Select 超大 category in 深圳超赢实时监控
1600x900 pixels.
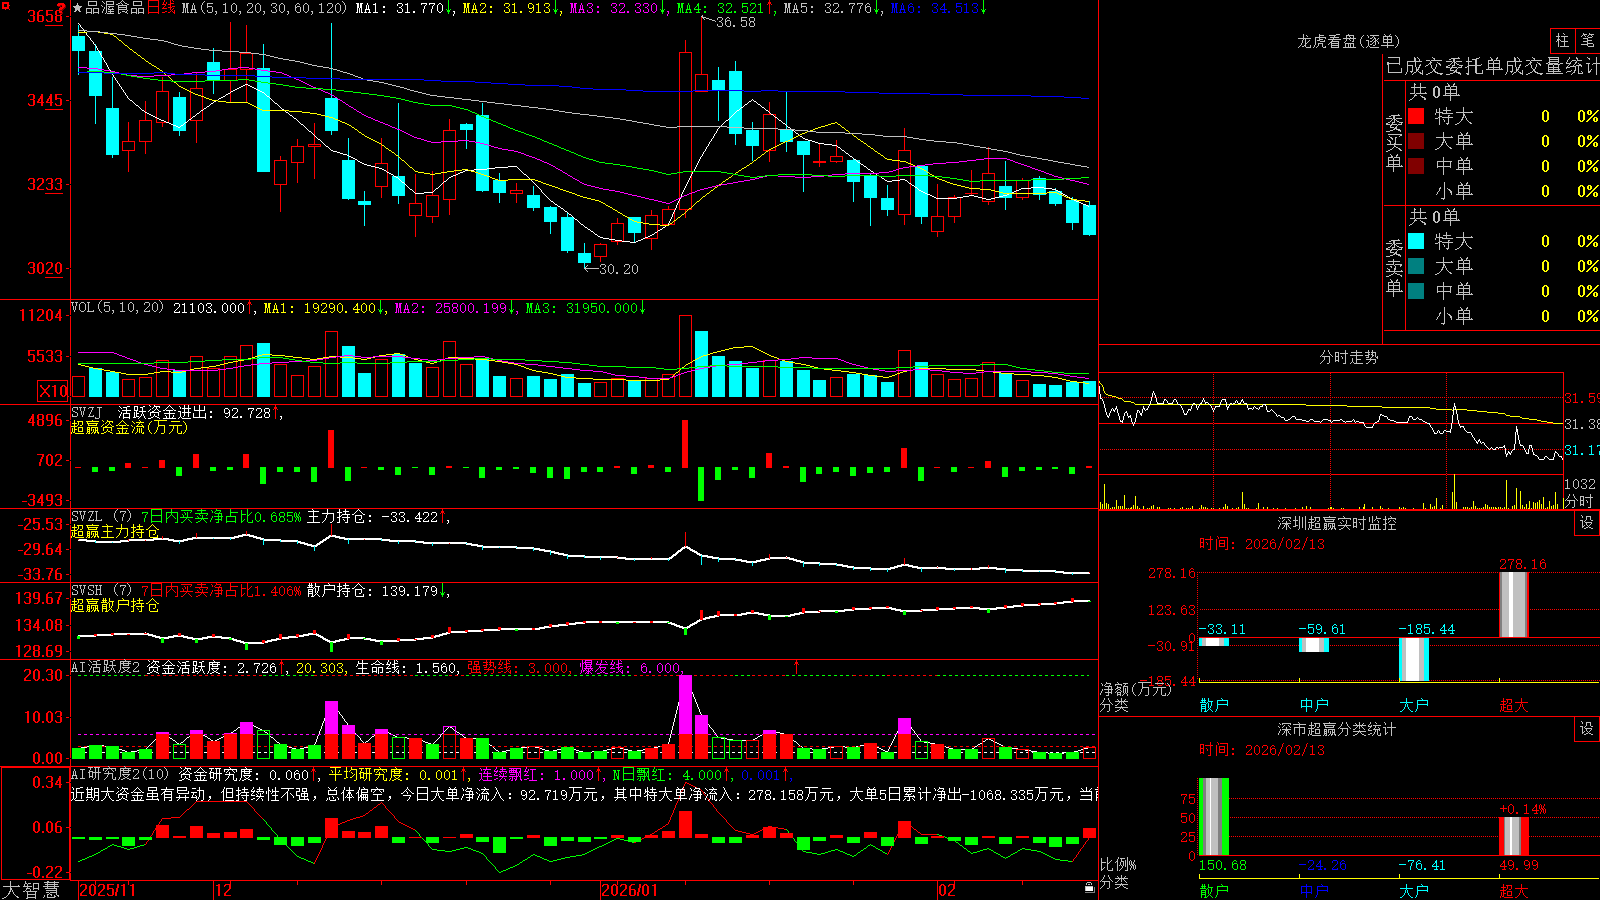[1514, 705]
